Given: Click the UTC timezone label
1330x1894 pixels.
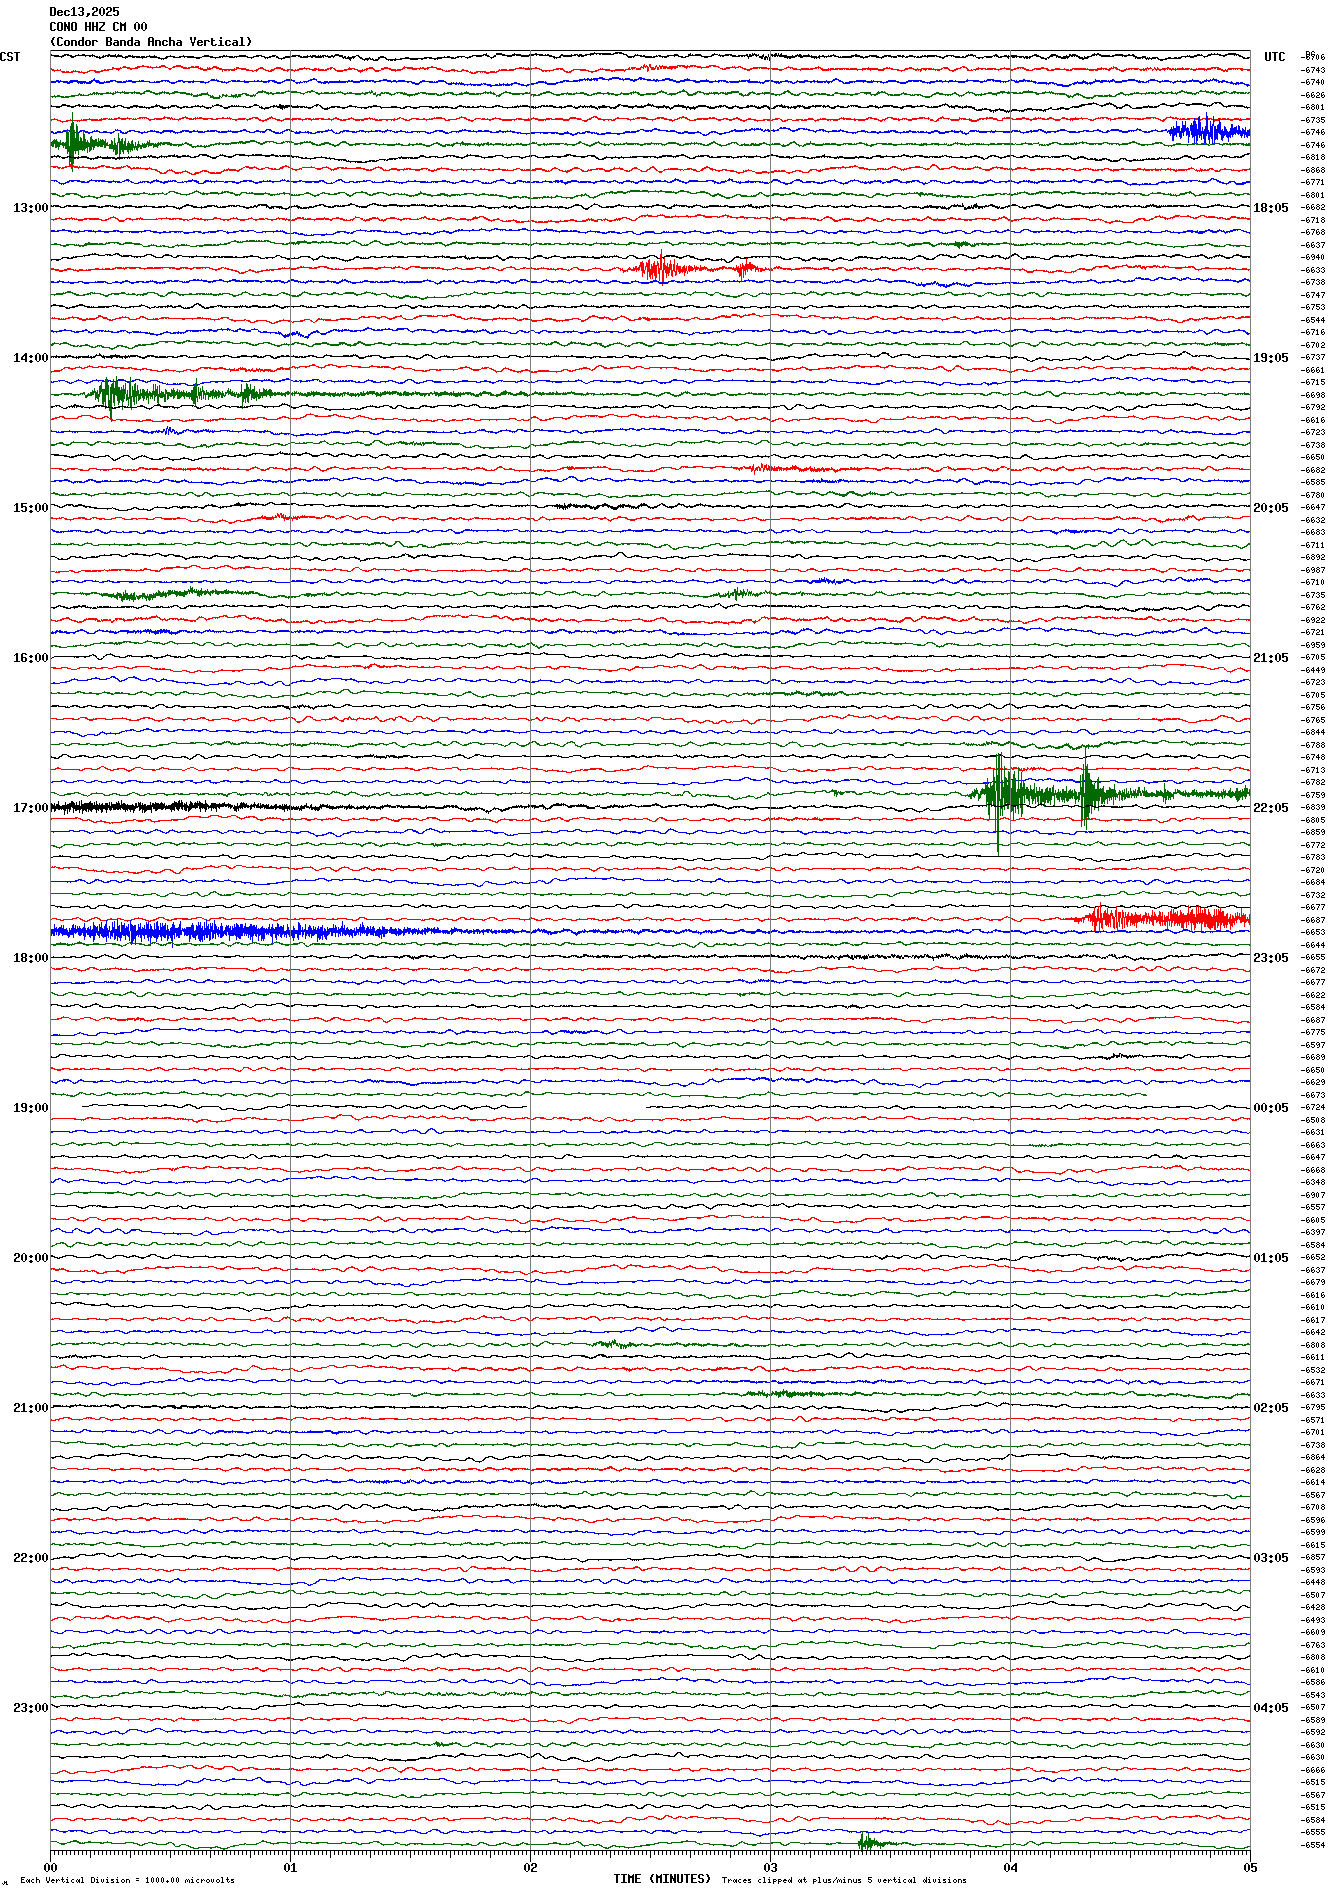Looking at the screenshot, I should 1274,57.
